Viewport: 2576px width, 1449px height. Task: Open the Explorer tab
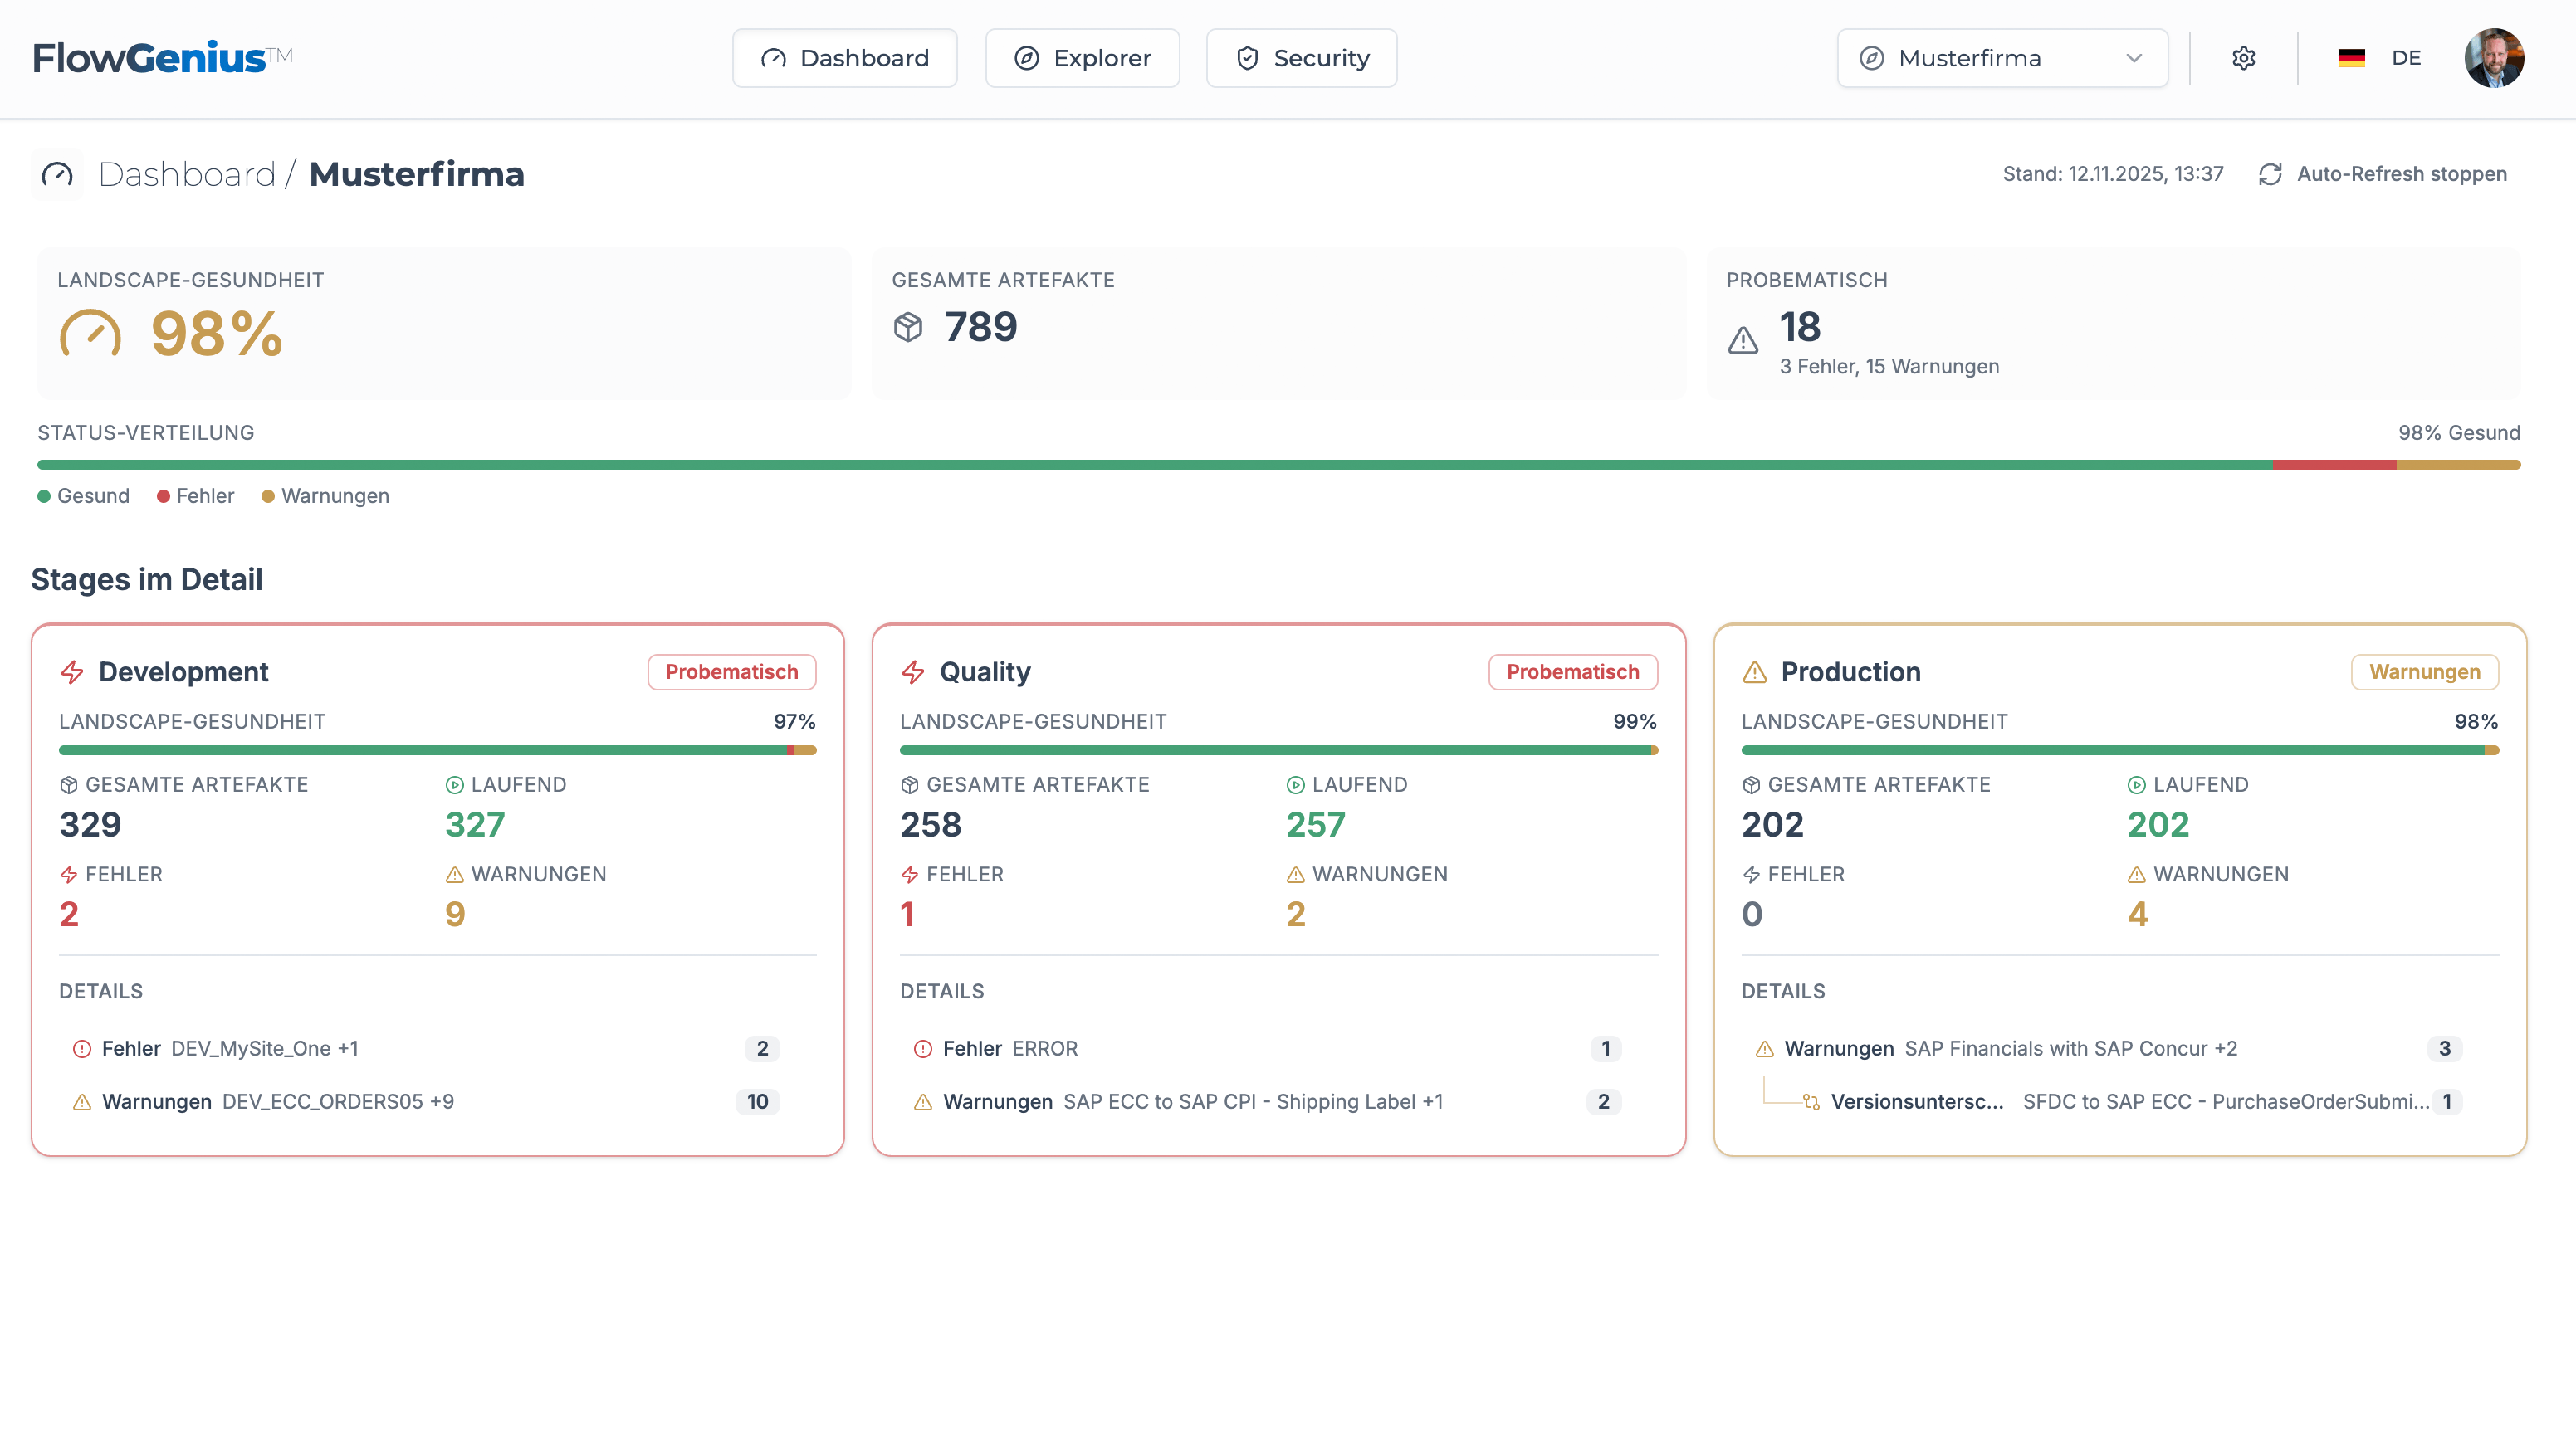click(1082, 58)
